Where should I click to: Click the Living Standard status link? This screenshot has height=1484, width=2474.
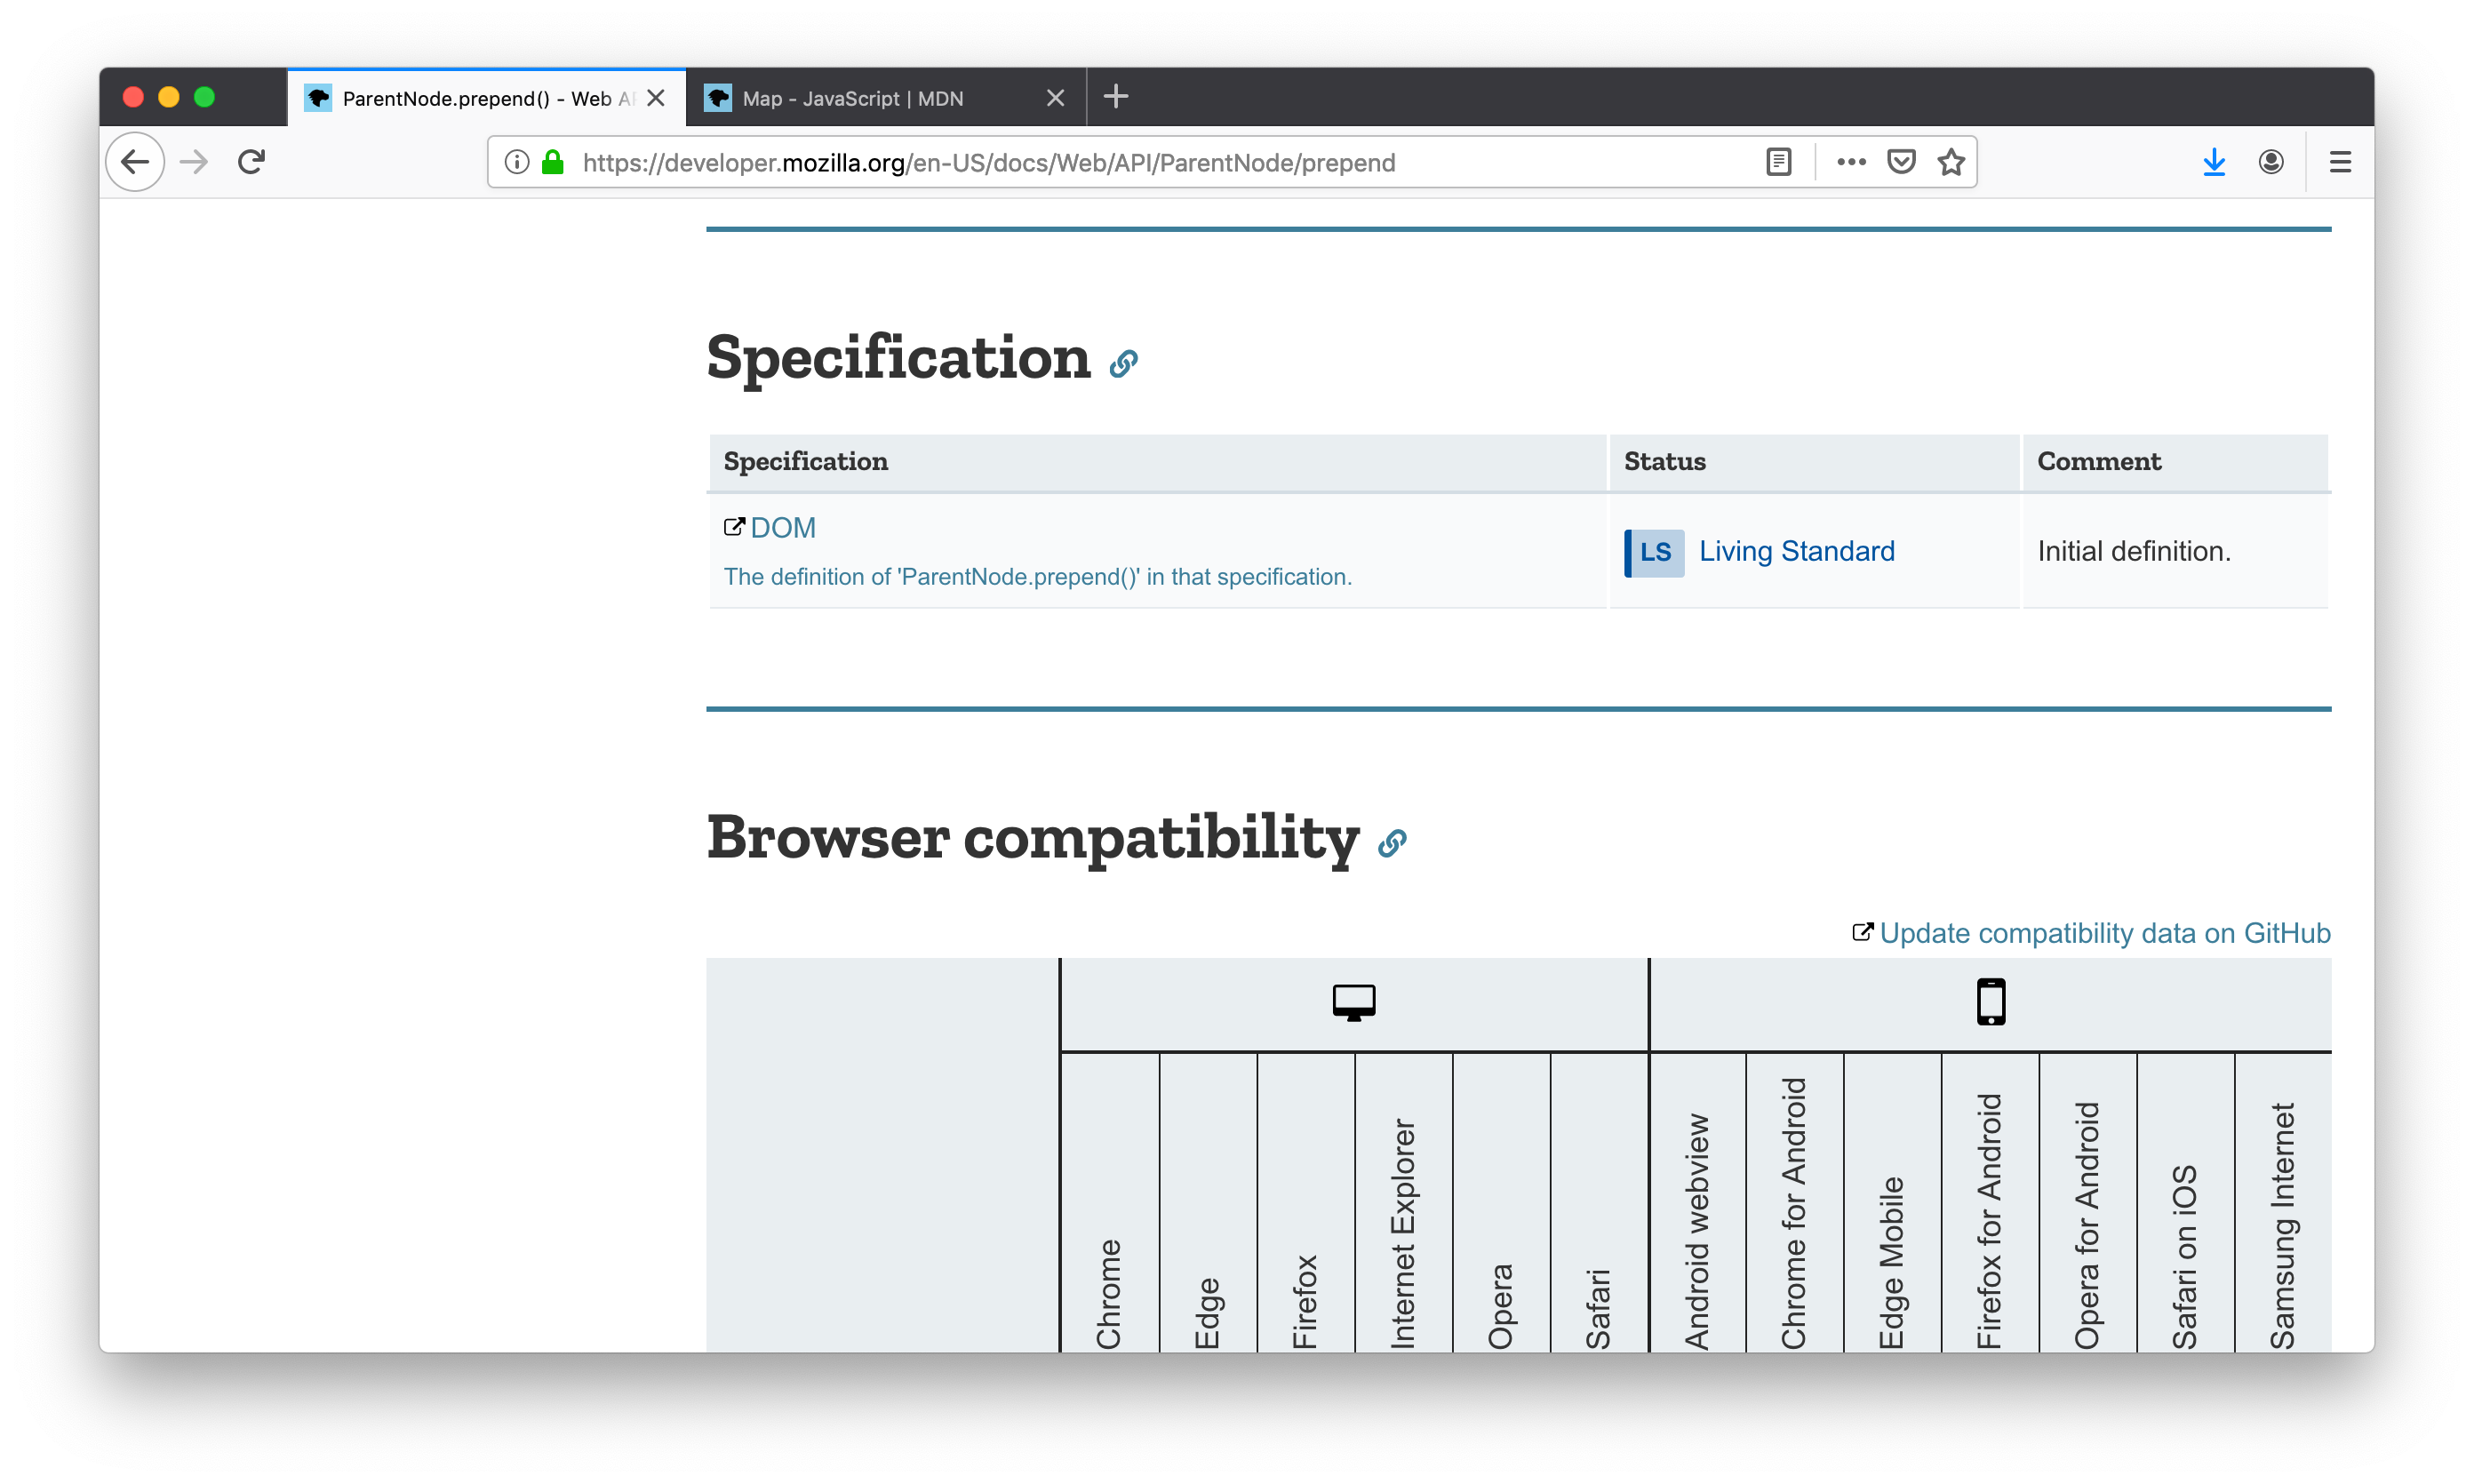1796,551
